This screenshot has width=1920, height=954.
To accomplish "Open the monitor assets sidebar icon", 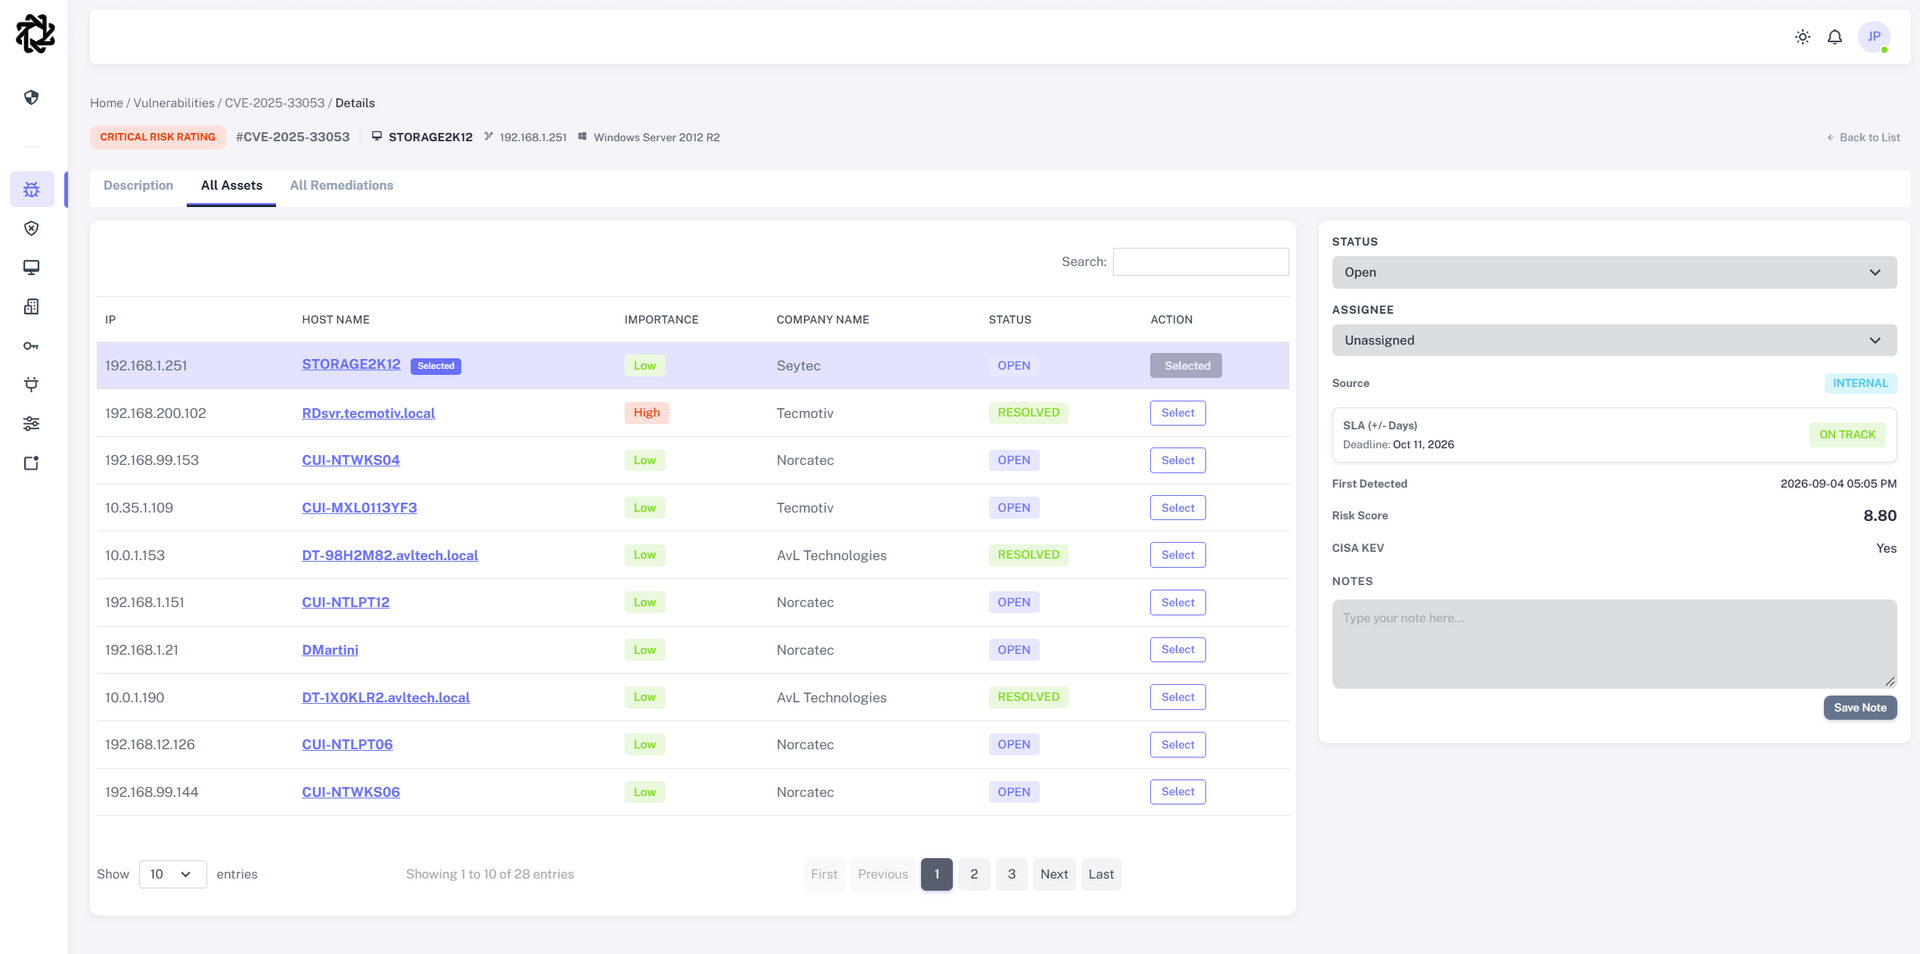I will click(x=32, y=267).
